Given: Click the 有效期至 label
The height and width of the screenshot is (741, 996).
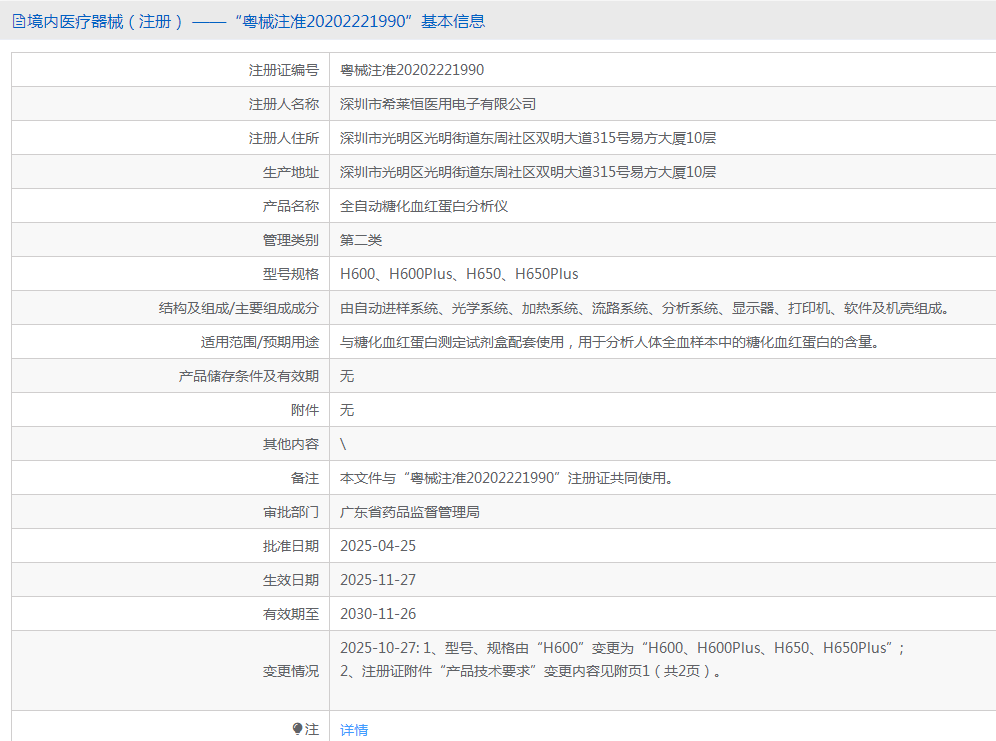Looking at the screenshot, I should pyautogui.click(x=290, y=614).
